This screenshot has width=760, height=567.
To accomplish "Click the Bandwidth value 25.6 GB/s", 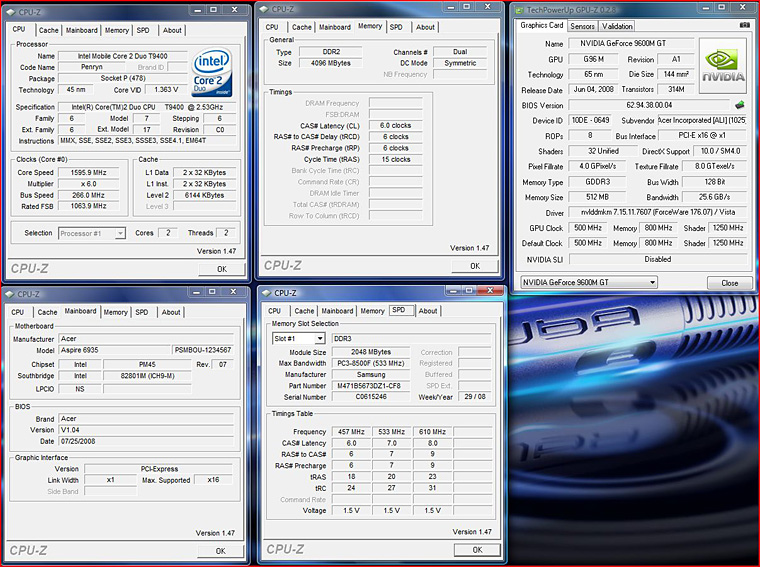I will (x=714, y=197).
